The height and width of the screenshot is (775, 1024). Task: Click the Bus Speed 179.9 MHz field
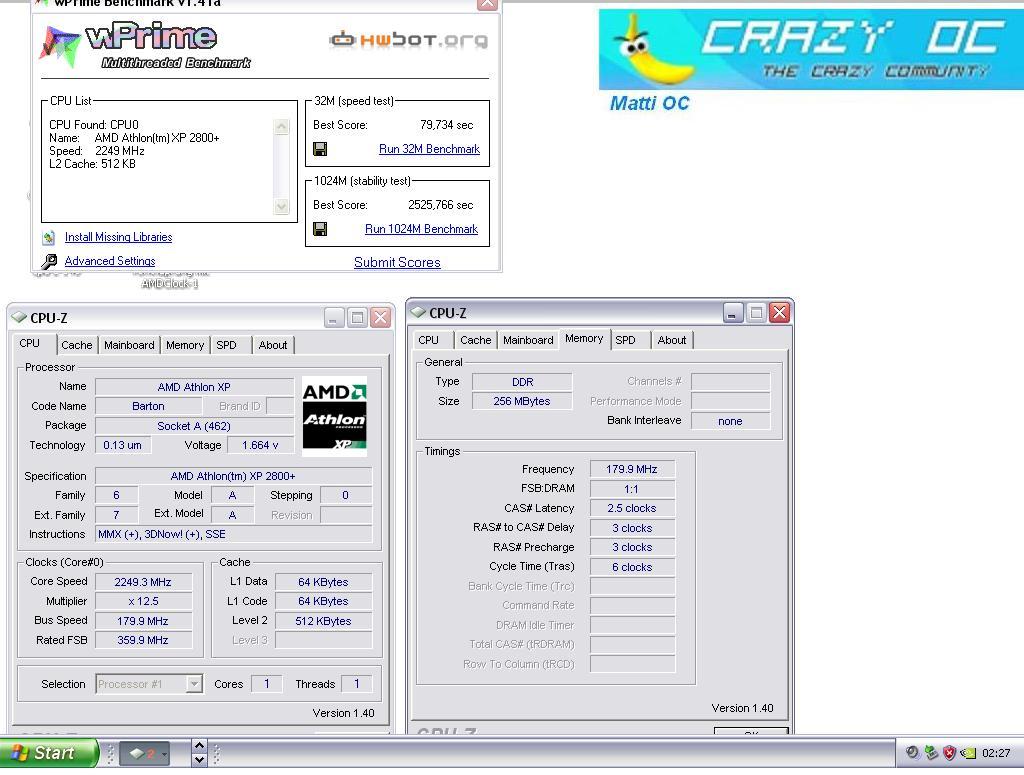pos(144,621)
